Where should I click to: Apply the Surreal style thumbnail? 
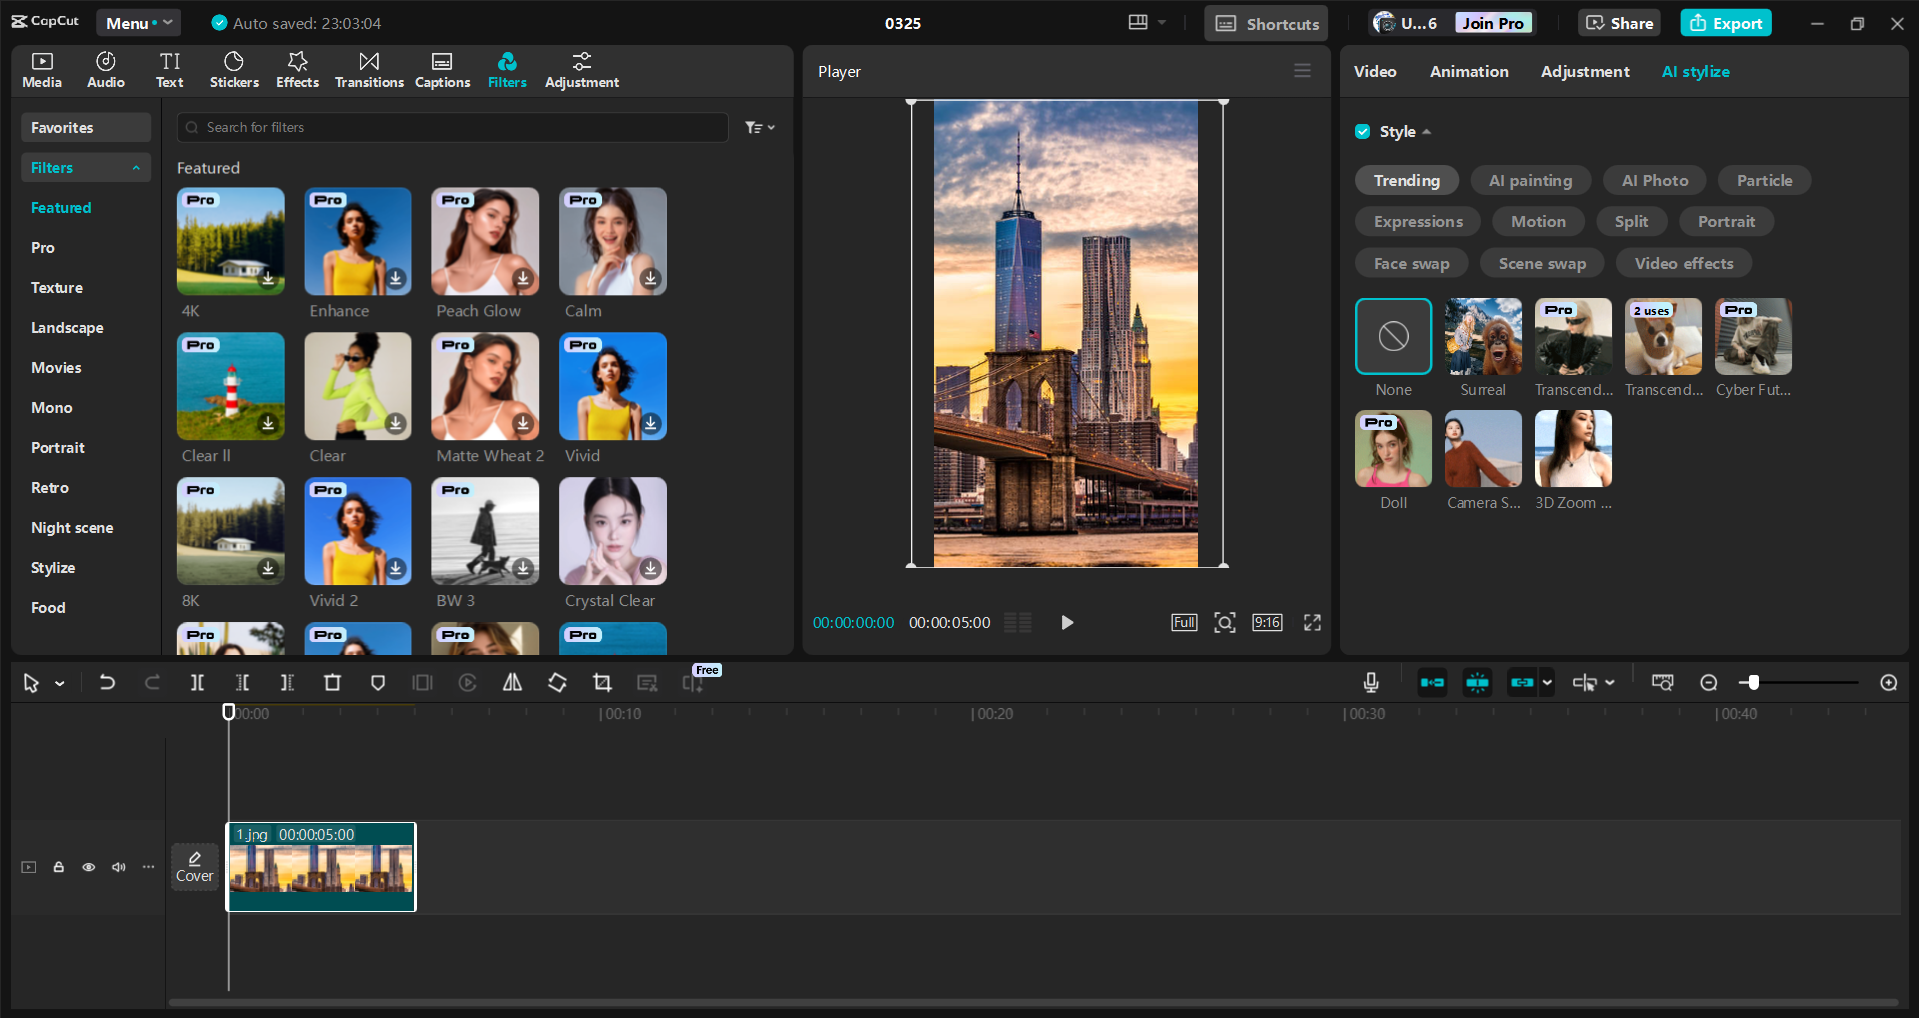[1482, 337]
